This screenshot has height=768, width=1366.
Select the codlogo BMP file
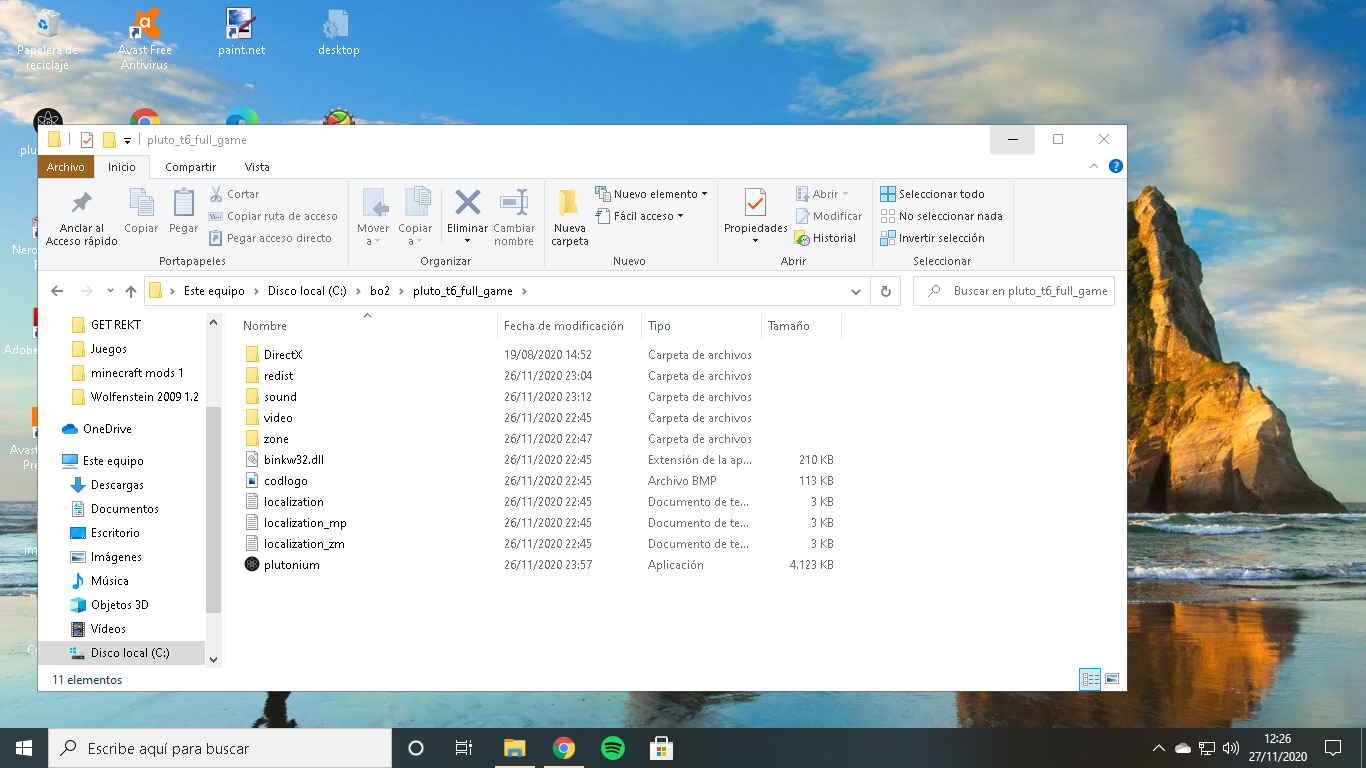(x=286, y=481)
